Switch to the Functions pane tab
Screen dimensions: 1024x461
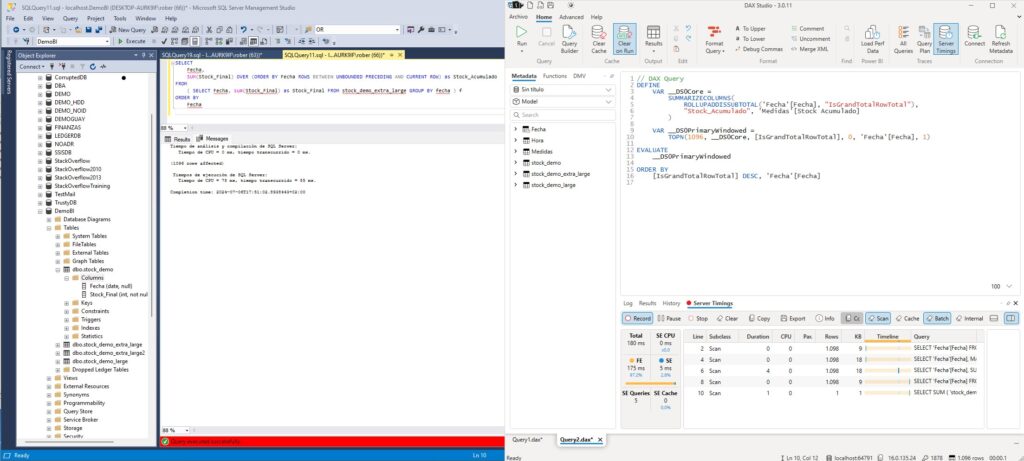click(554, 76)
